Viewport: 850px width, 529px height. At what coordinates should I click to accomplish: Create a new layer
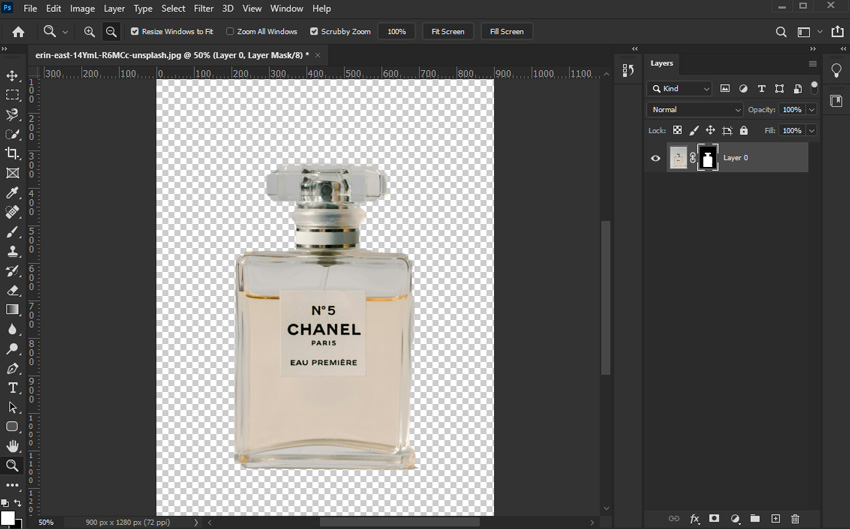[775, 519]
